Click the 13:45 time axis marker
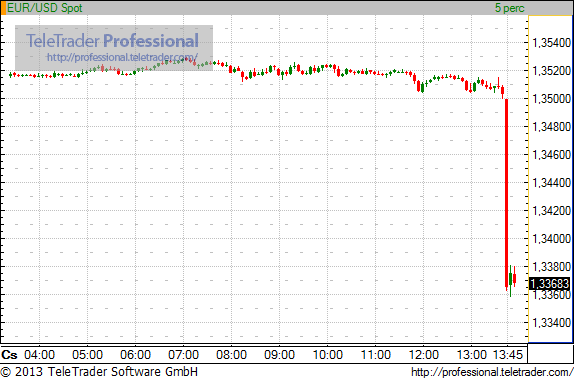This screenshot has width=574, height=381. tap(507, 355)
